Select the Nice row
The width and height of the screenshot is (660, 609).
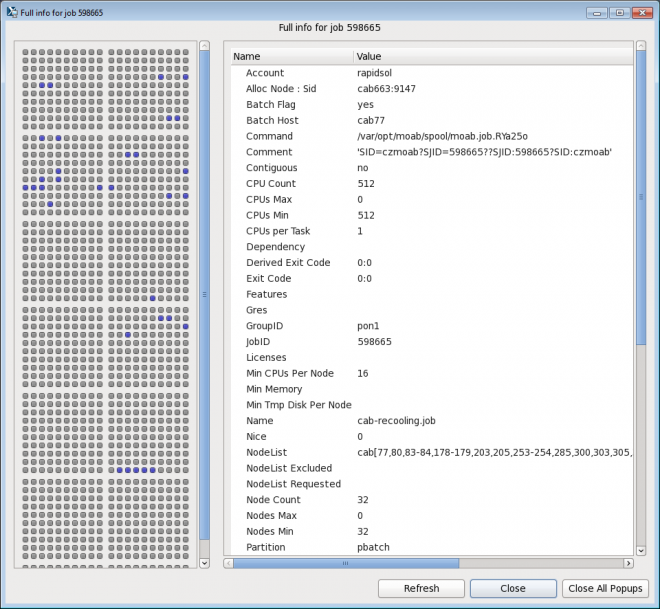click(x=432, y=436)
